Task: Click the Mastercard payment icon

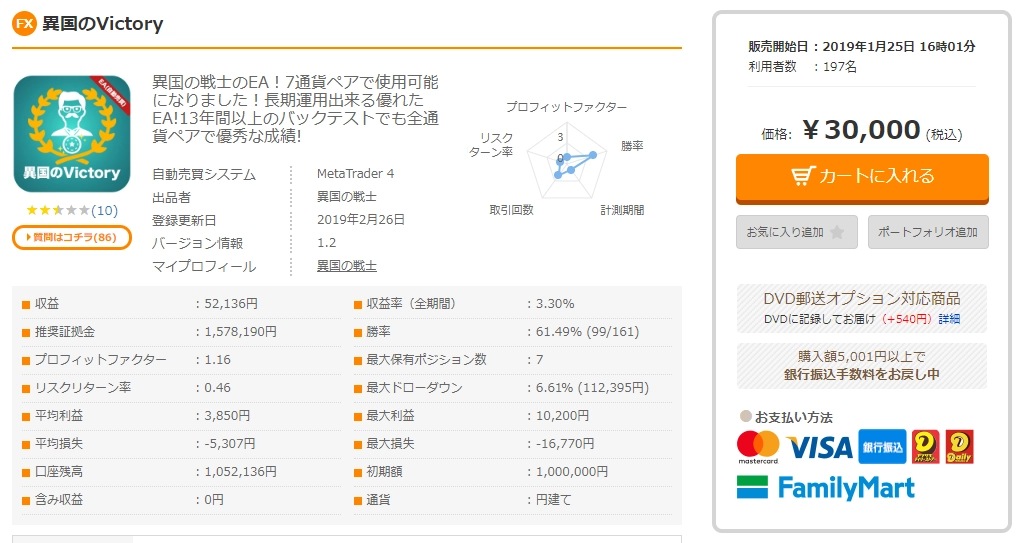Action: pyautogui.click(x=757, y=447)
